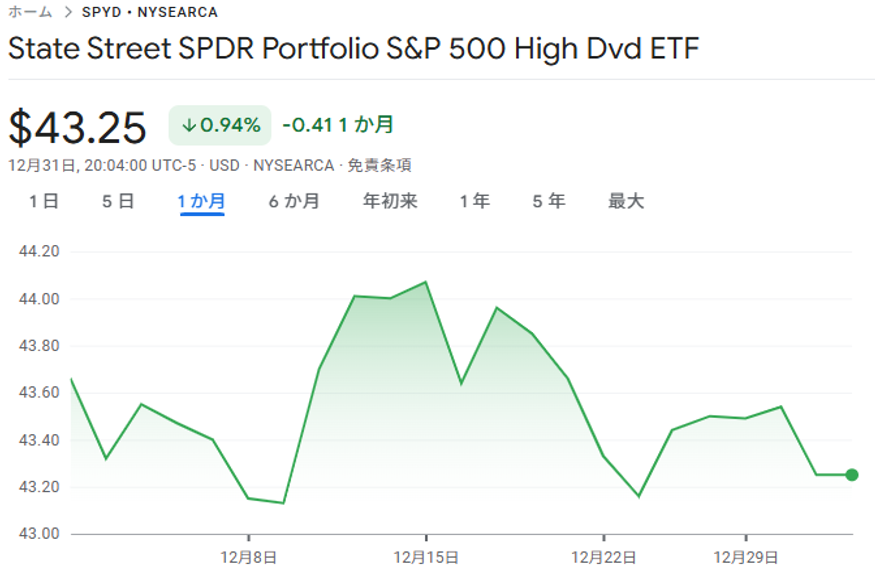
Task: Click the down arrow in the percentage badge
Action: point(189,125)
